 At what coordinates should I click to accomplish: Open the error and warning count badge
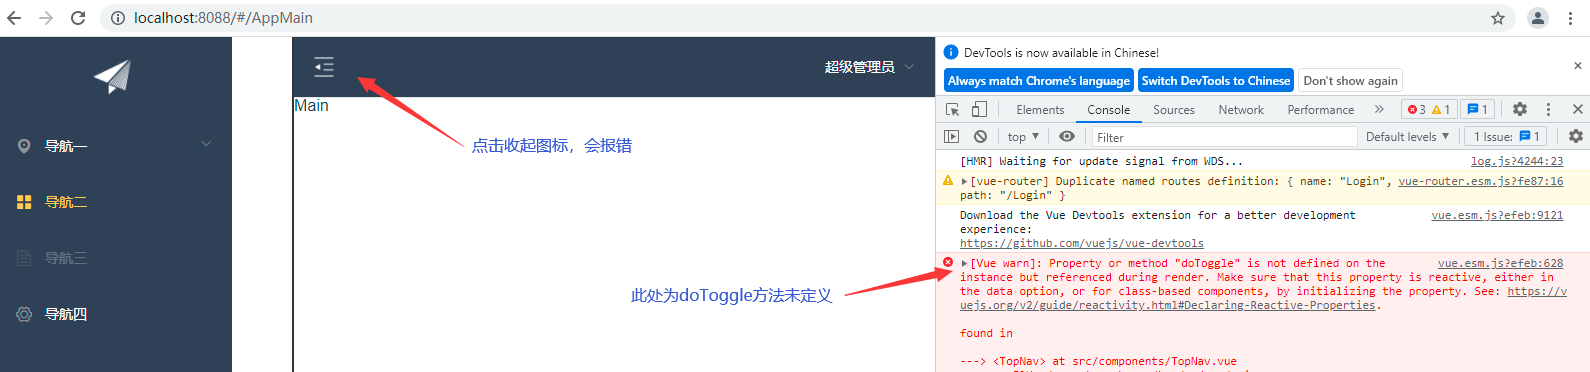1429,110
